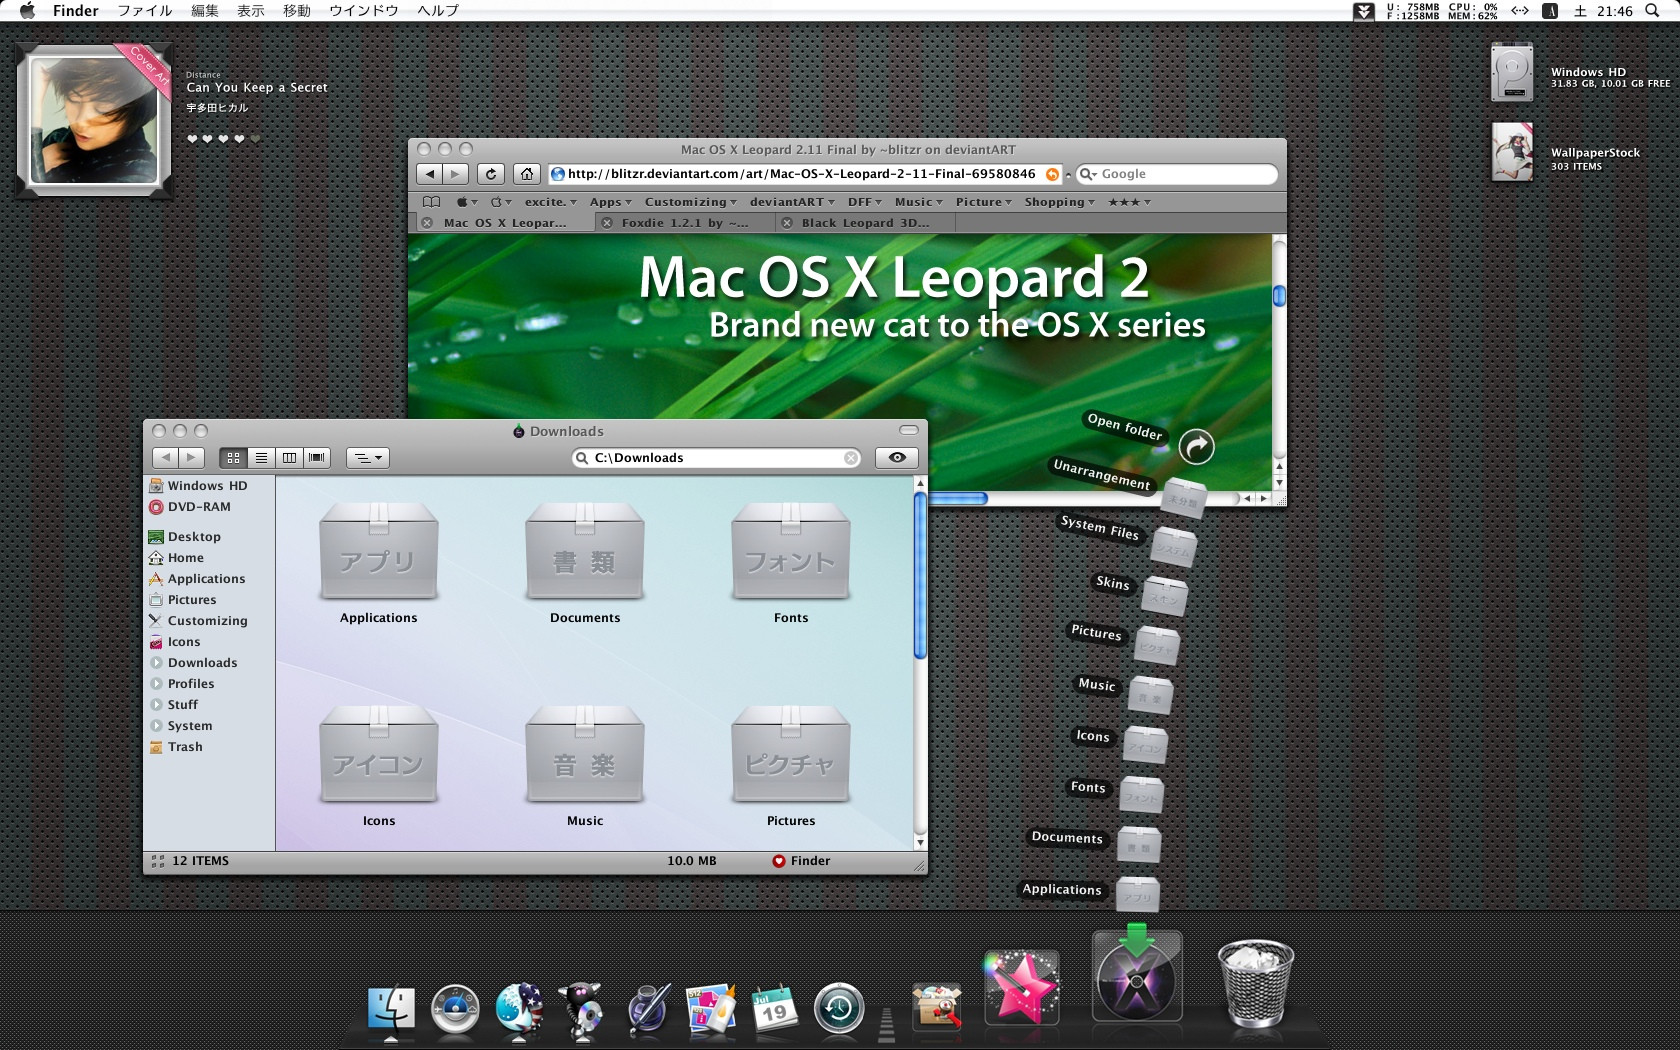Viewport: 1680px width, 1050px height.
Task: Open the box with magnifier icon in dock
Action: point(937,1007)
